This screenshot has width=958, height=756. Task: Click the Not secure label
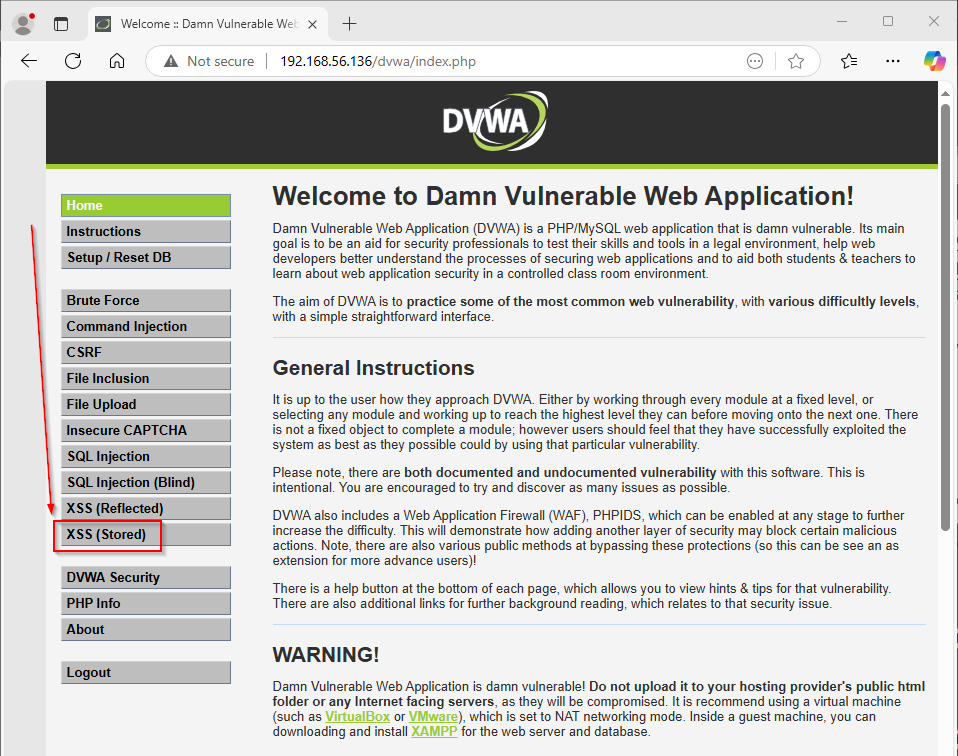point(221,61)
